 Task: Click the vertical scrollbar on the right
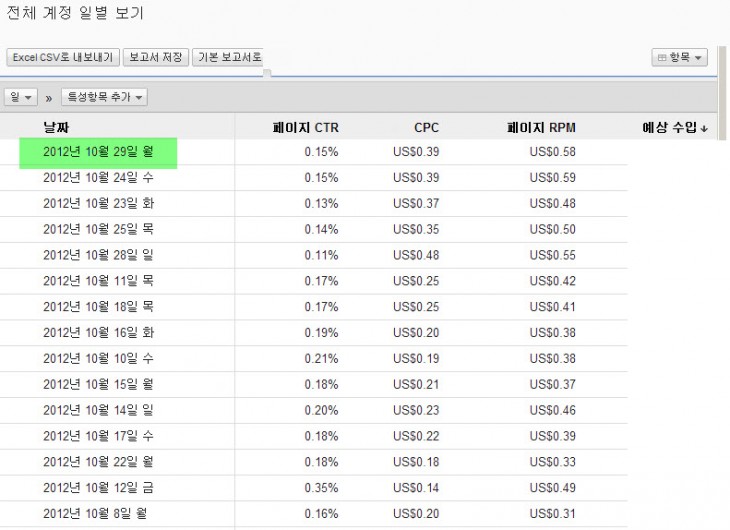(x=723, y=93)
